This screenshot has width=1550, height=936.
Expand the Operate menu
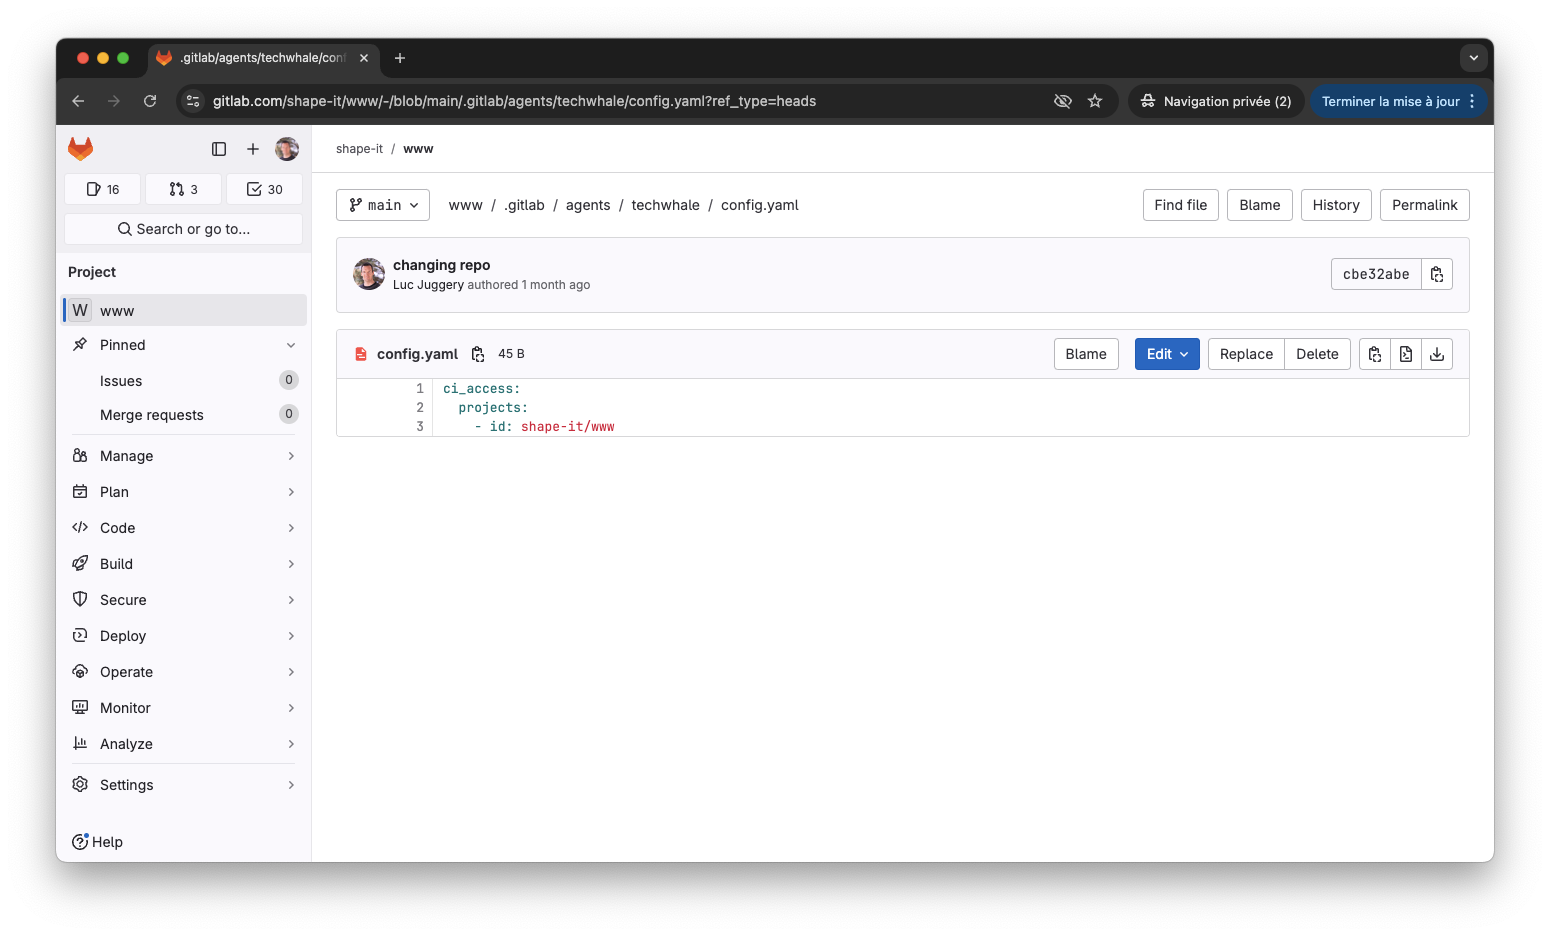coord(184,672)
